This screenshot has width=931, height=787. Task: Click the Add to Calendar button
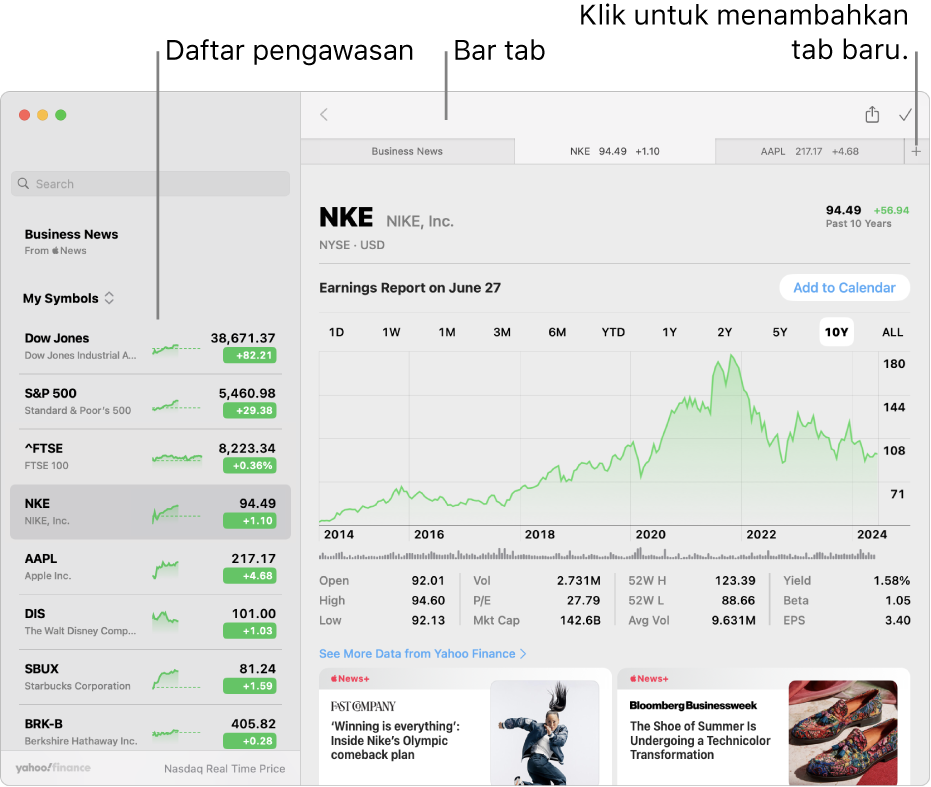pyautogui.click(x=844, y=287)
